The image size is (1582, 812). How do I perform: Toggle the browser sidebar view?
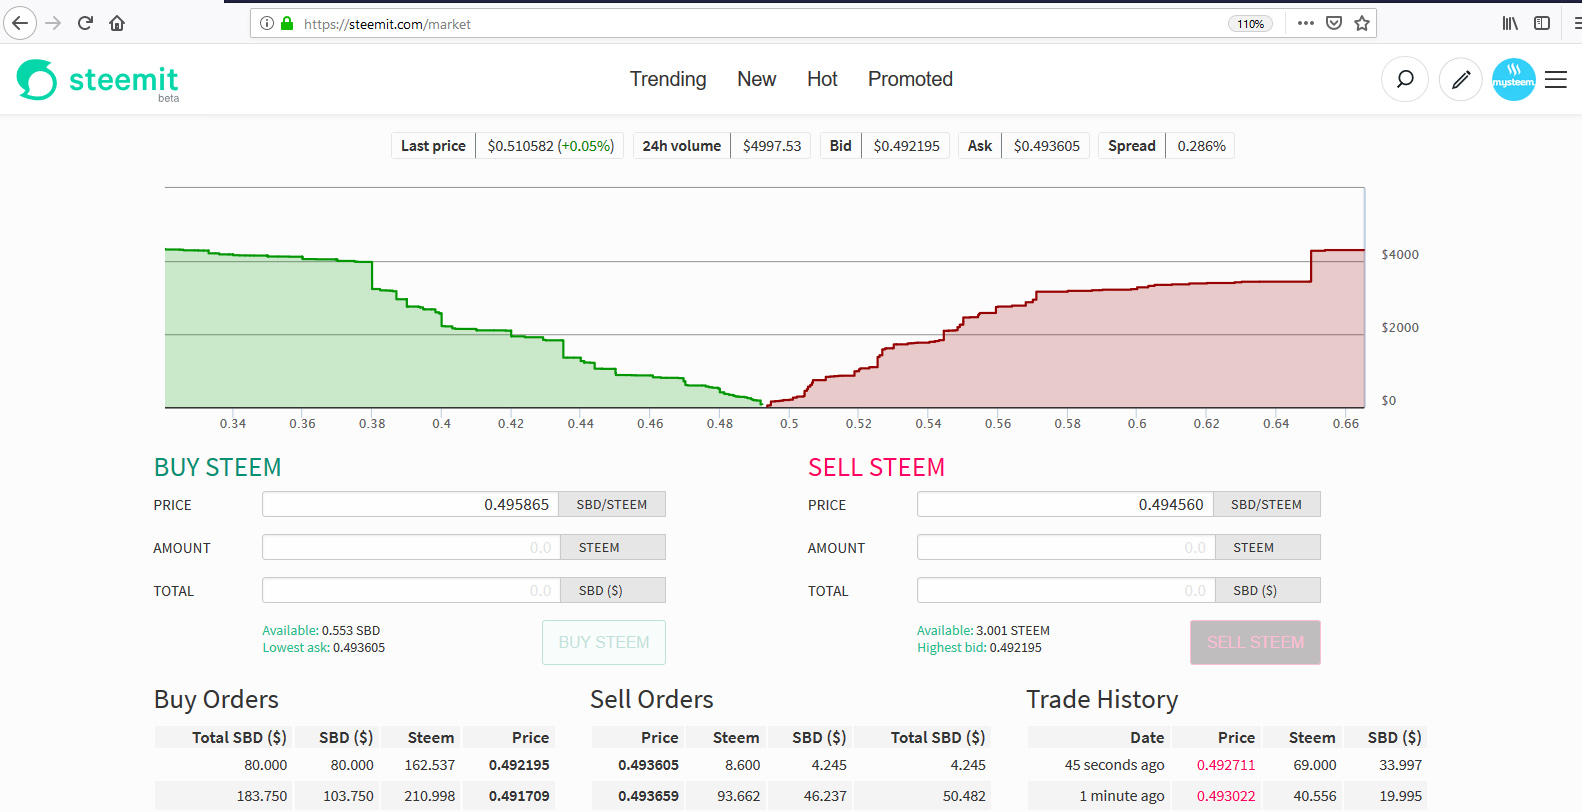(x=1542, y=23)
